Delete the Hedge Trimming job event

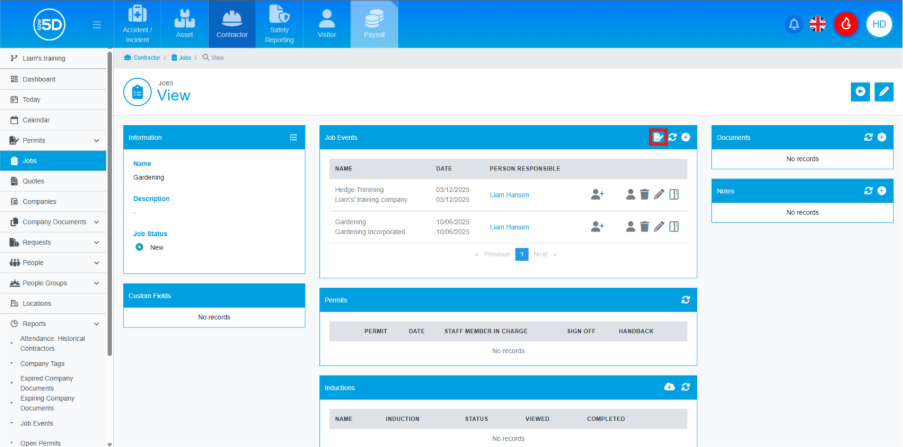(644, 194)
